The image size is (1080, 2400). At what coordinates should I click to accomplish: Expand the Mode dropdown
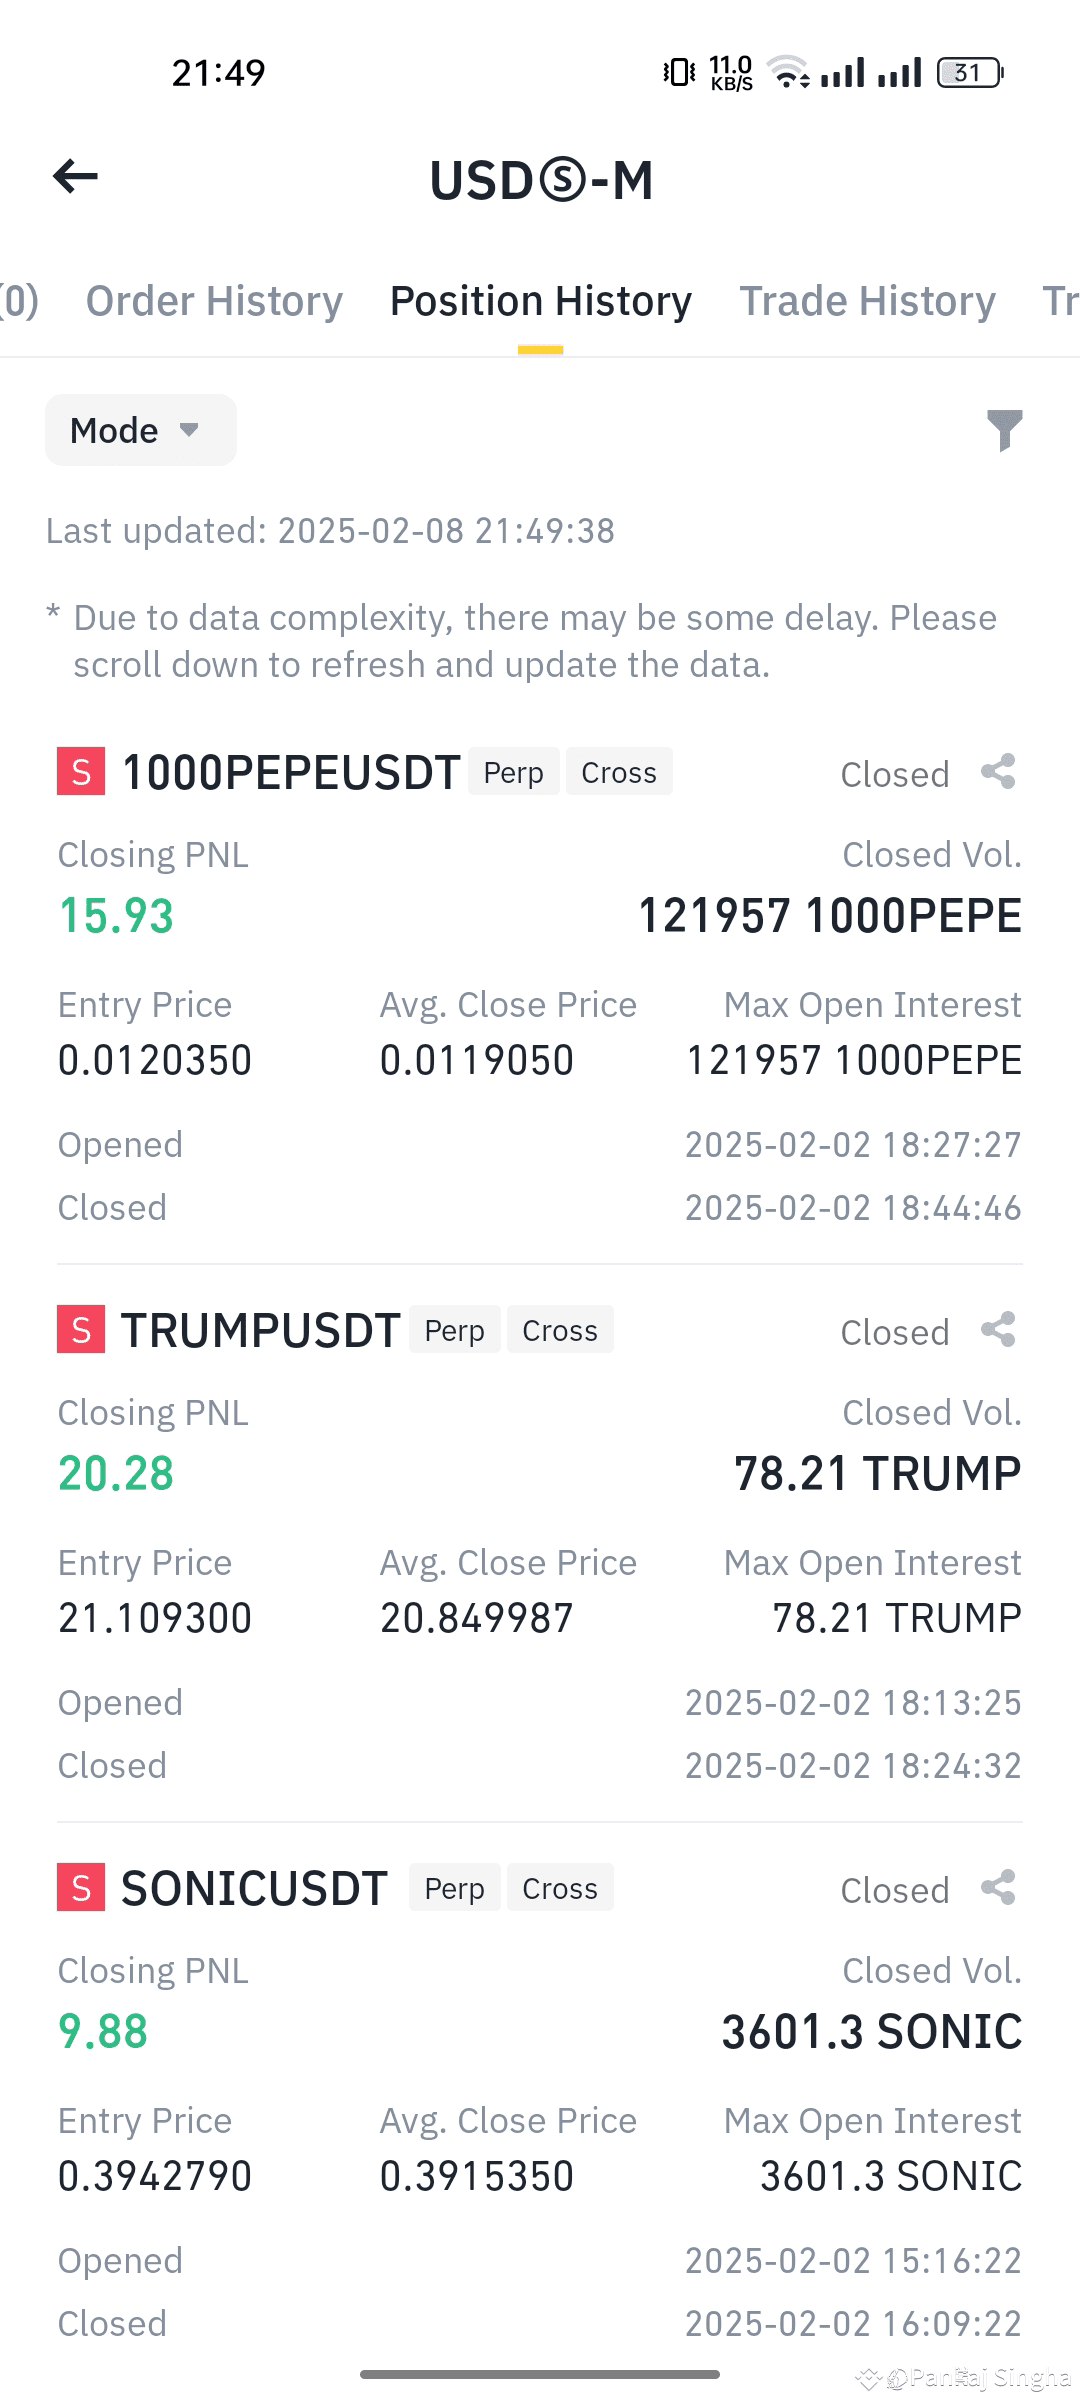click(x=140, y=430)
